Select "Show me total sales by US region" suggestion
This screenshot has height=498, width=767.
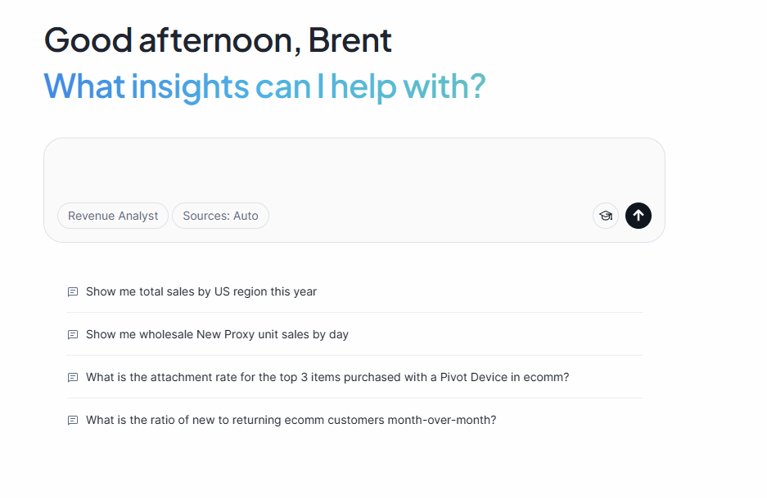[201, 292]
